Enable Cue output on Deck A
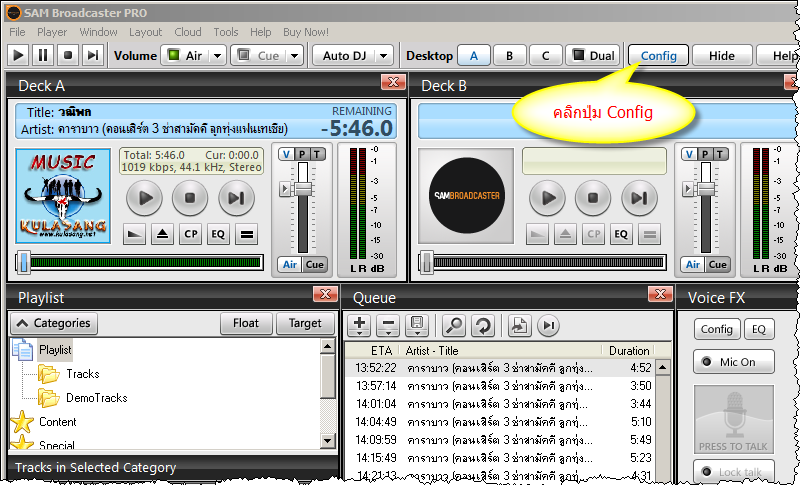 314,264
